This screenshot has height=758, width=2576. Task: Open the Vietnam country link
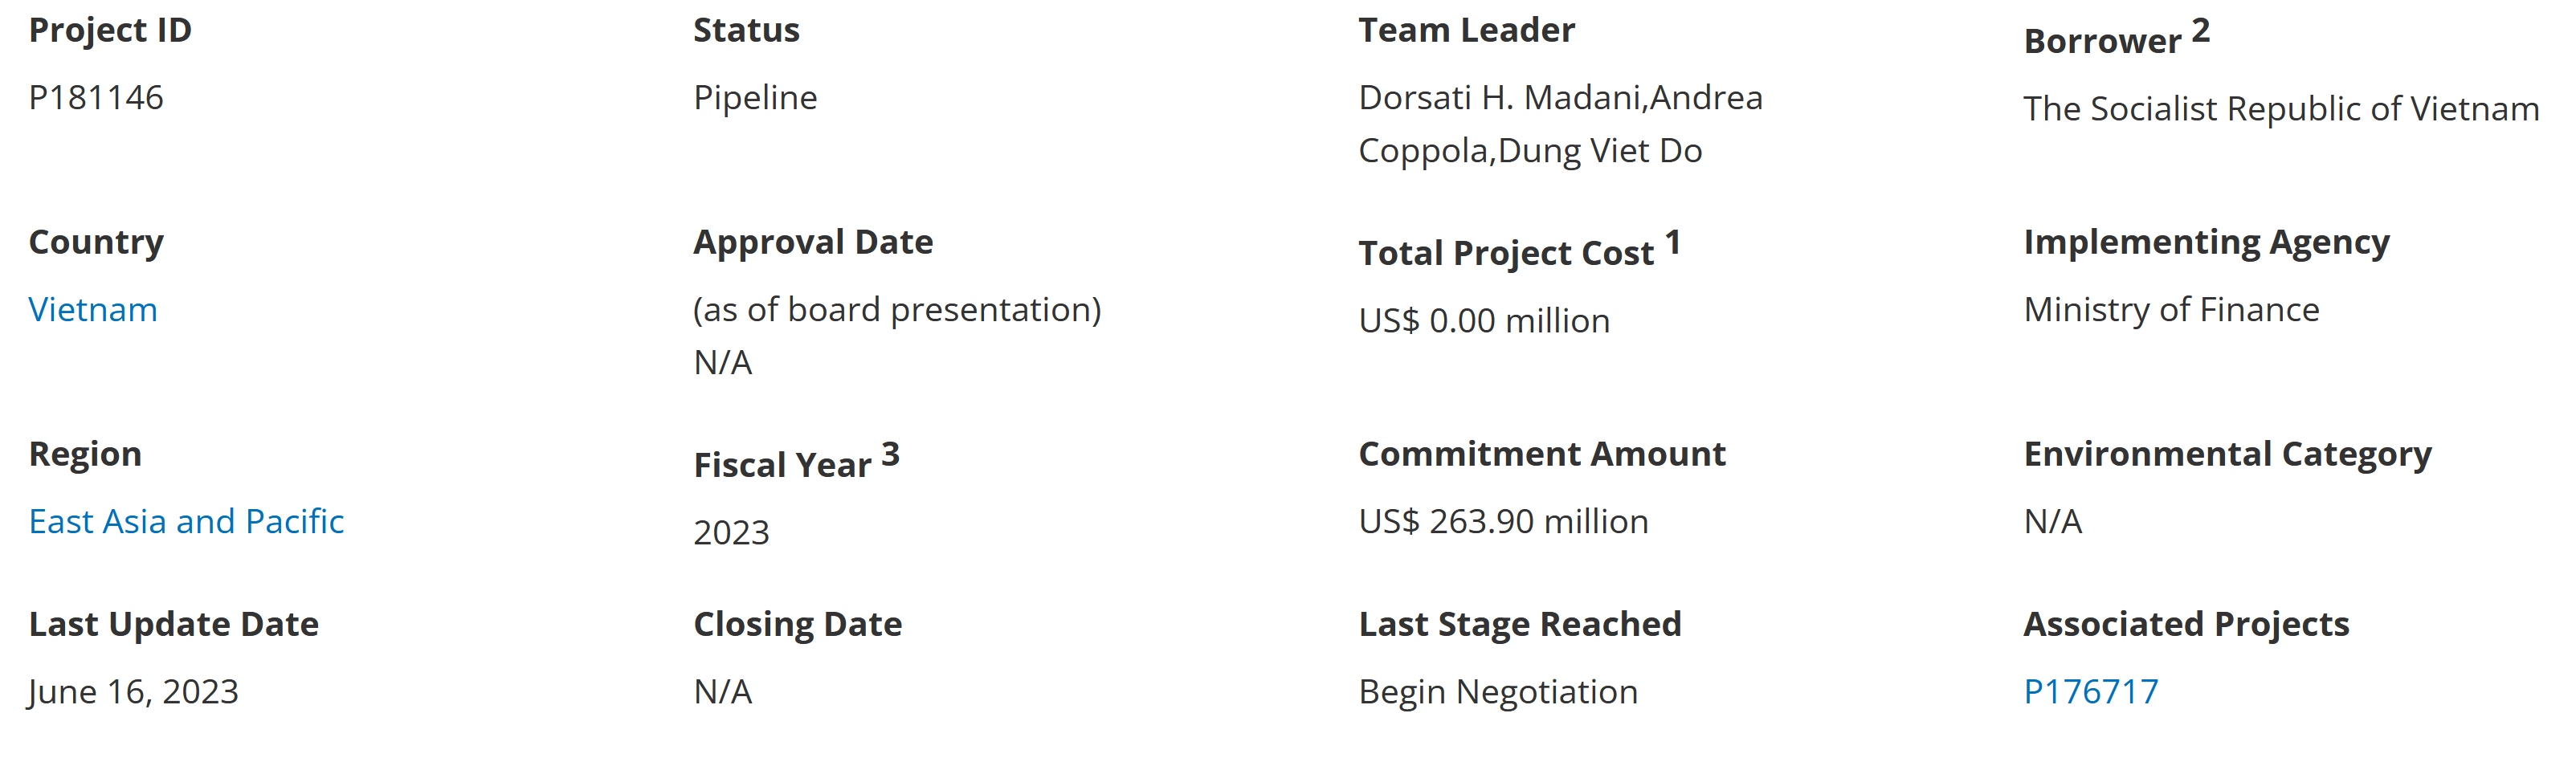pyautogui.click(x=93, y=310)
